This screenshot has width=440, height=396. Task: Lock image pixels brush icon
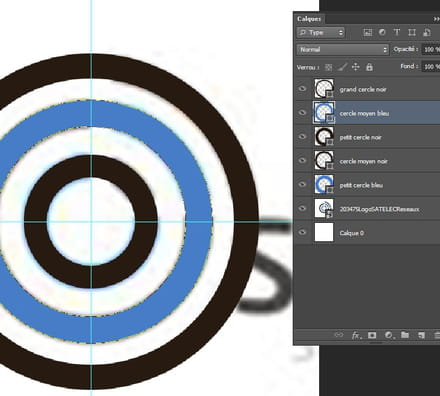click(342, 67)
